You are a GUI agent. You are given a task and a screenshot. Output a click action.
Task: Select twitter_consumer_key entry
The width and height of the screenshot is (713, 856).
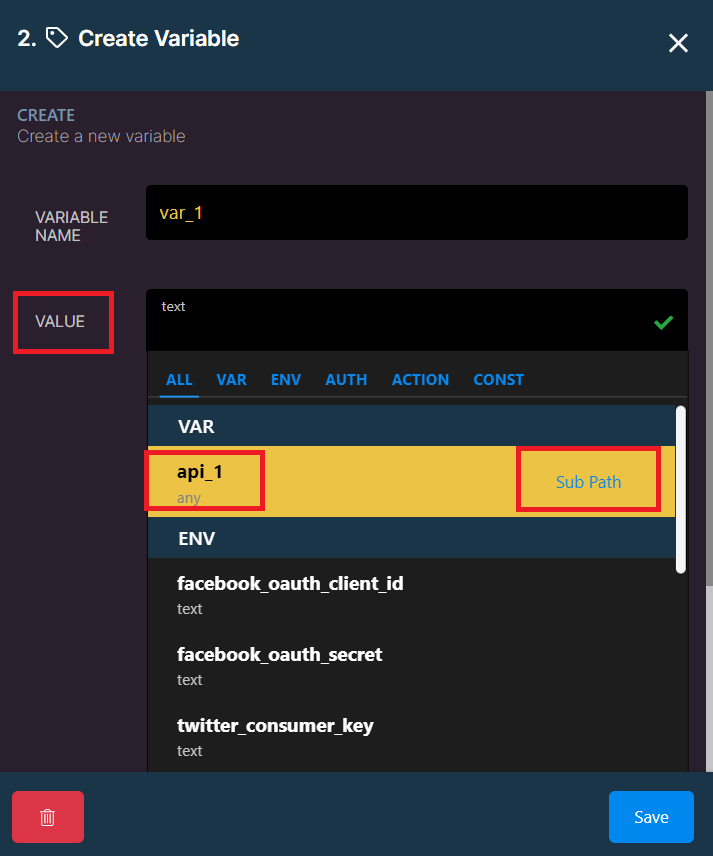click(x=412, y=736)
